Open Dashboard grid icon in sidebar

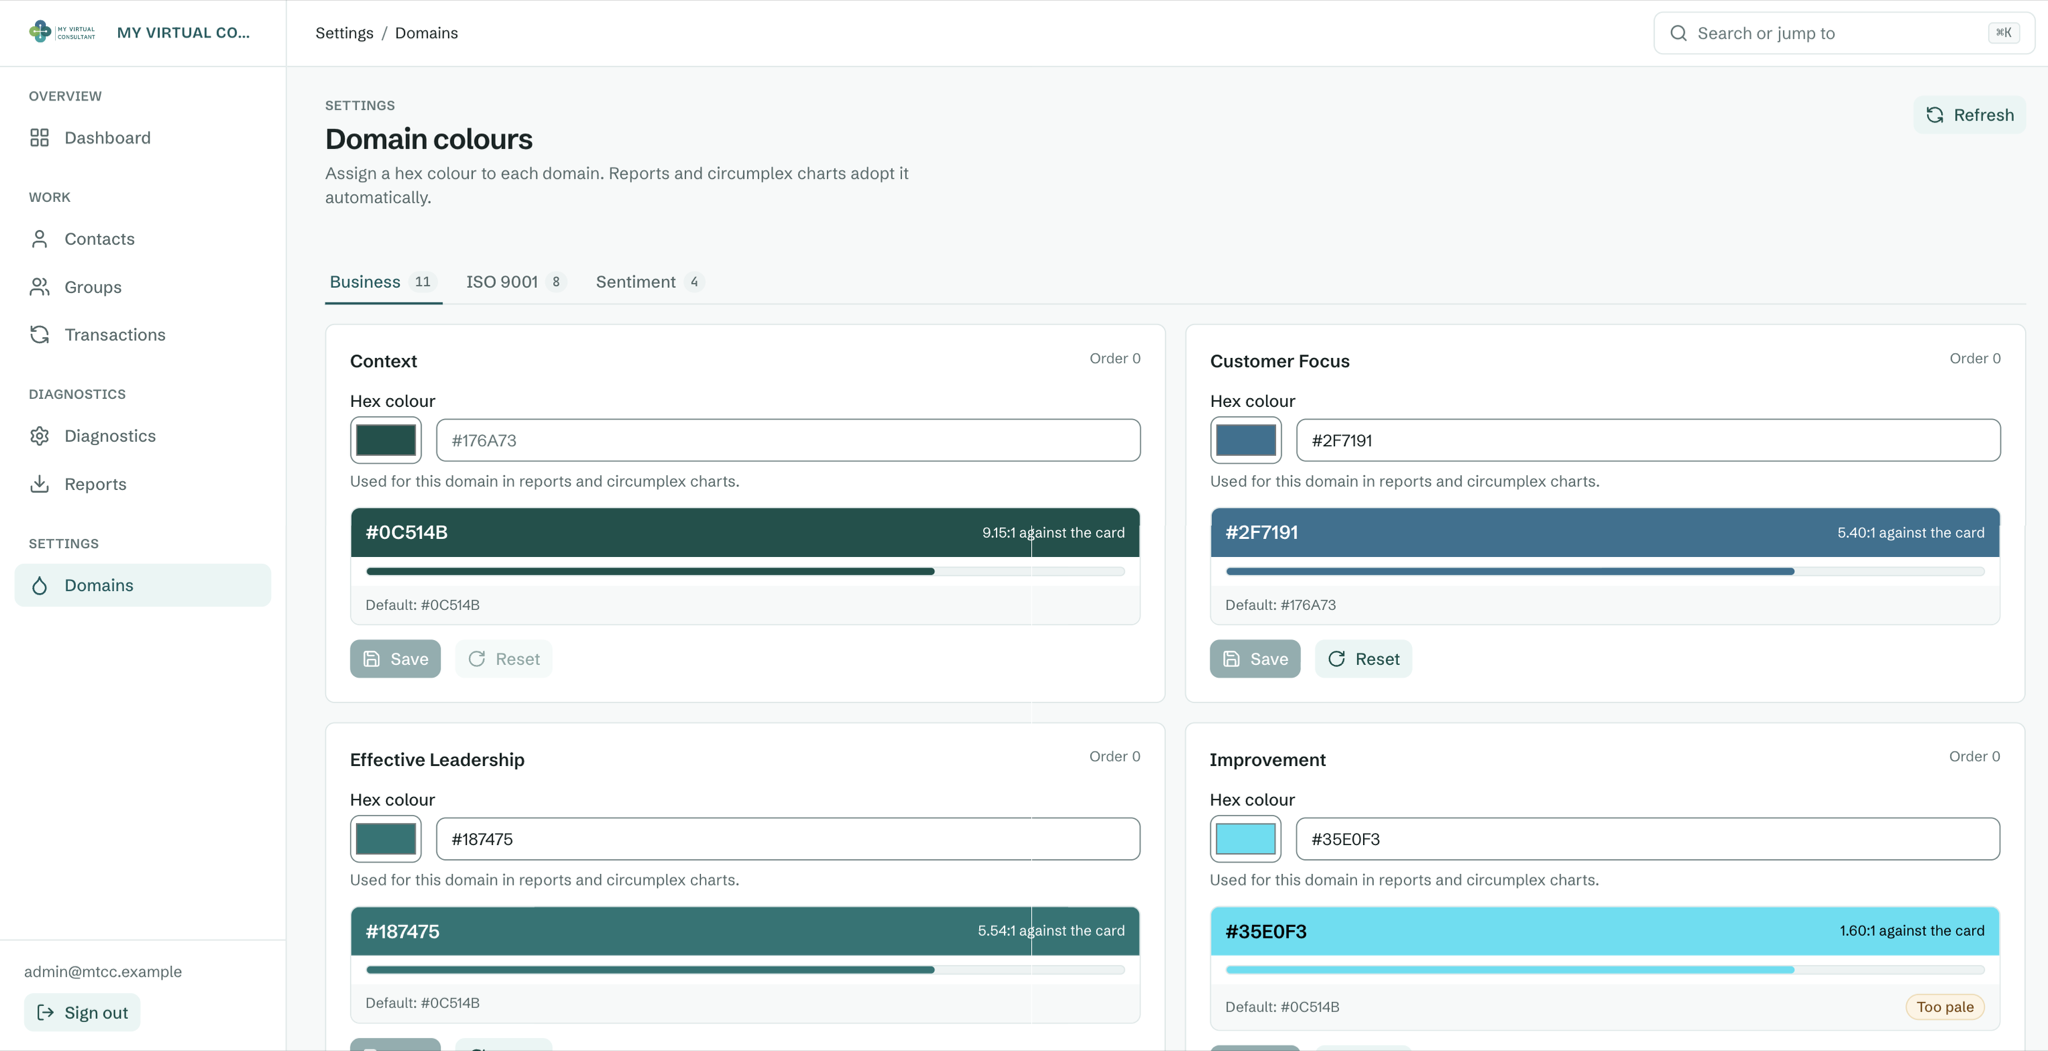(40, 138)
